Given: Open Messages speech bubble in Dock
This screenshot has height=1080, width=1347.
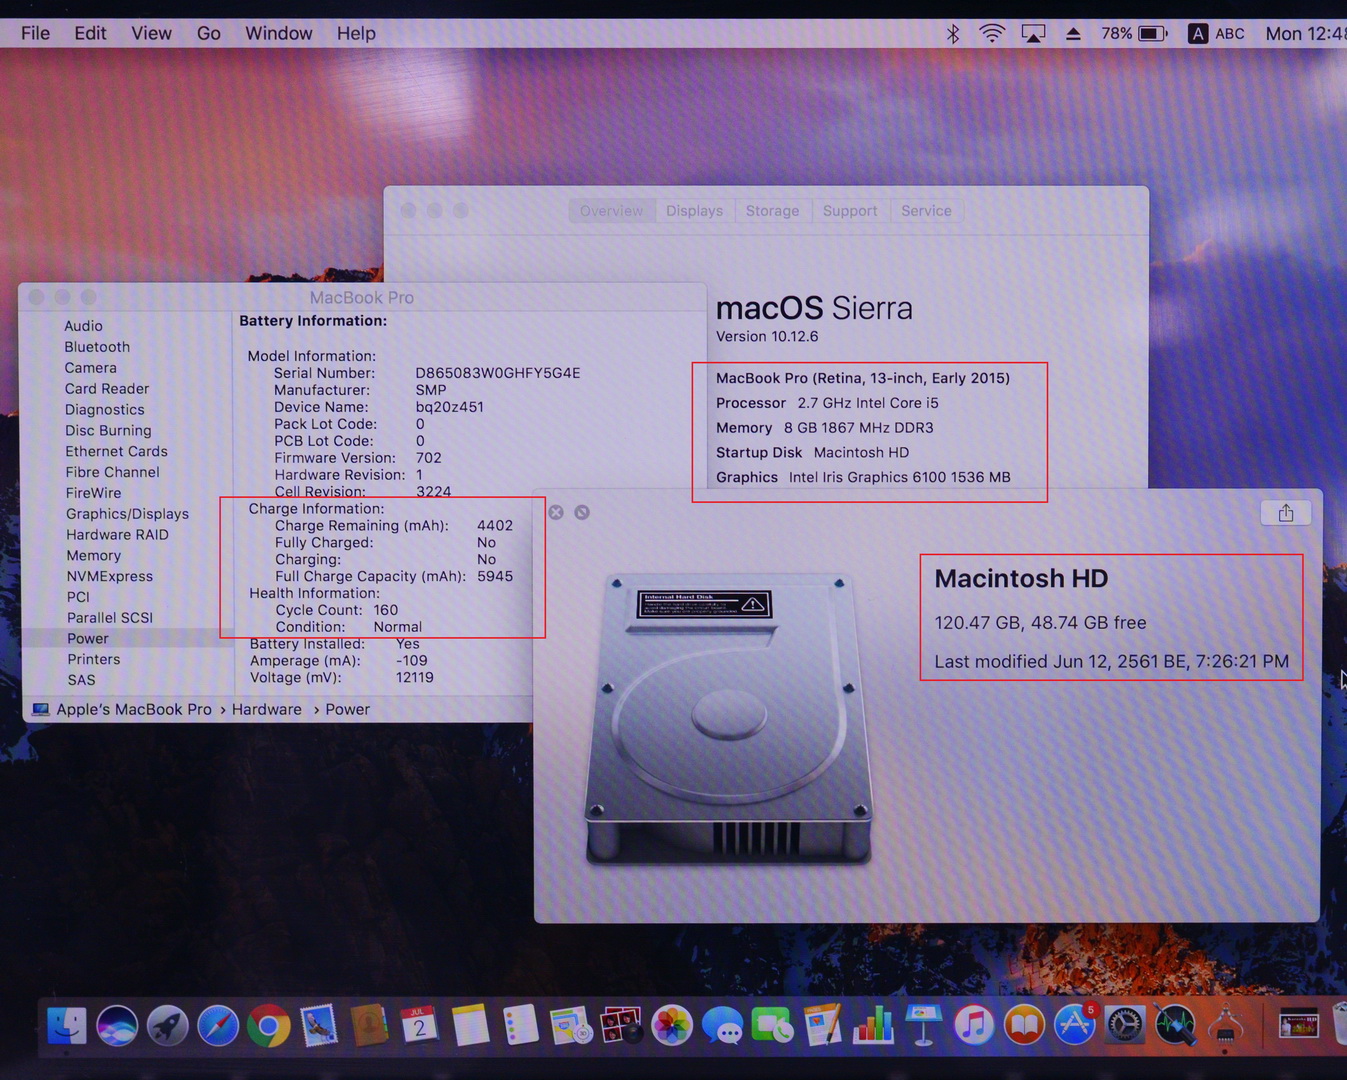Looking at the screenshot, I should (722, 1026).
